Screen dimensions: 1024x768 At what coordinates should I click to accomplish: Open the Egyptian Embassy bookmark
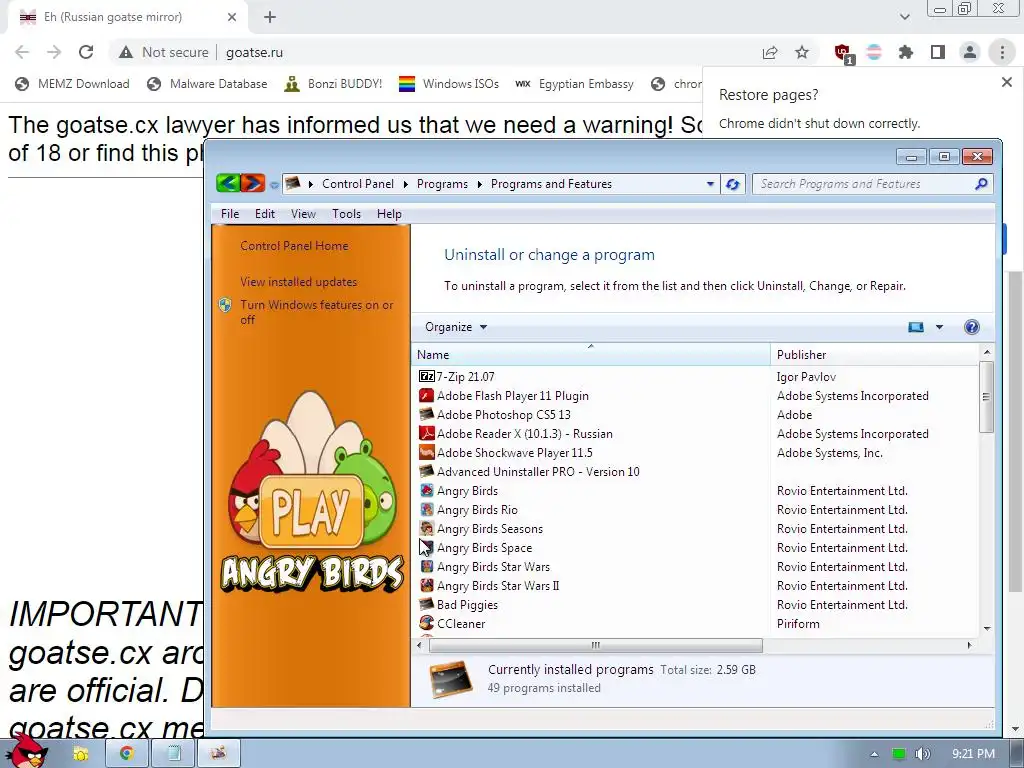point(575,84)
